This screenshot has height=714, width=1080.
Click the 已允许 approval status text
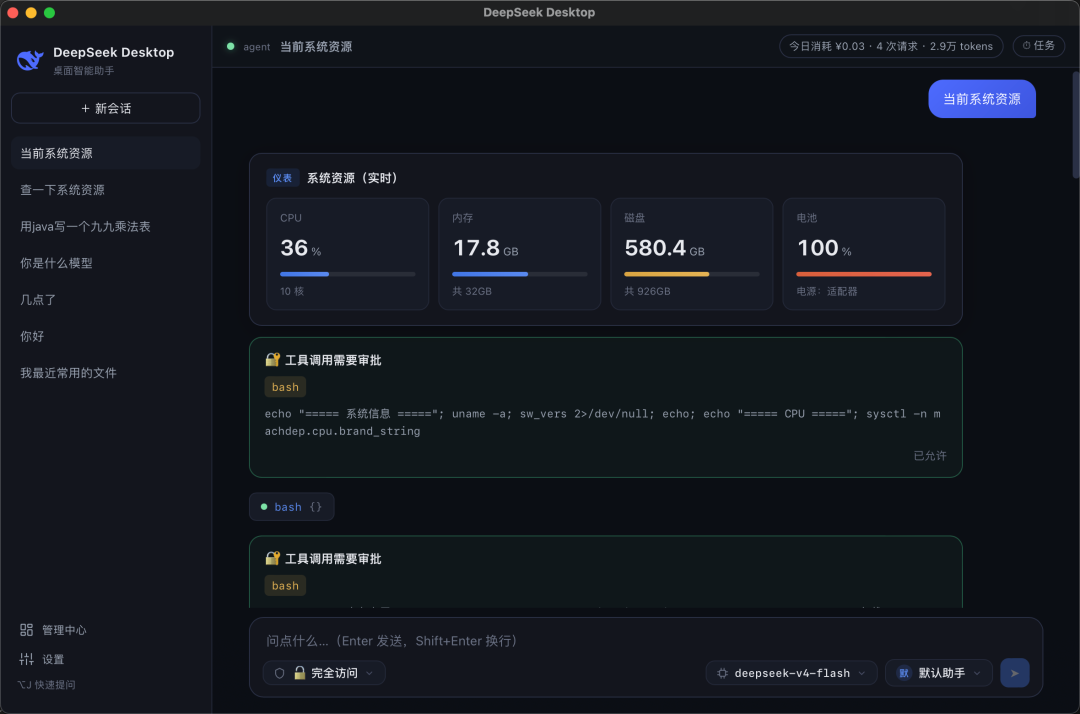tap(929, 456)
